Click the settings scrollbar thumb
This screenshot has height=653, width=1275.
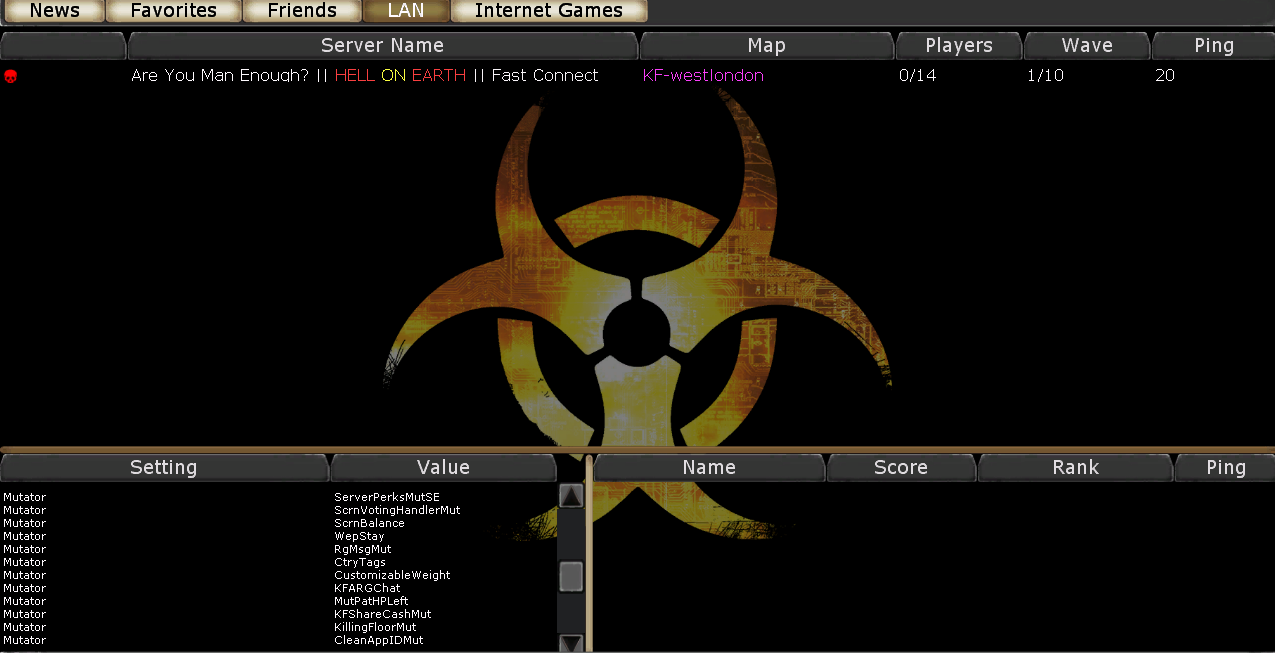571,577
